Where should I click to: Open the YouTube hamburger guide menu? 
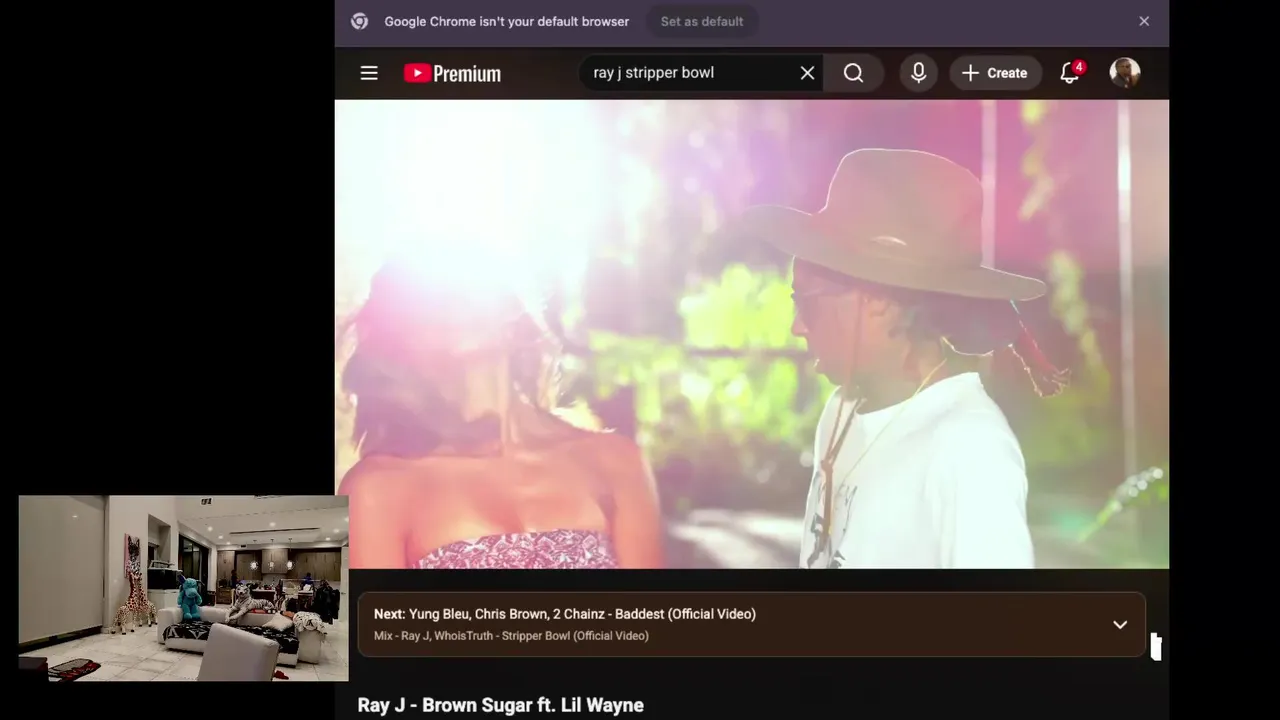[369, 73]
